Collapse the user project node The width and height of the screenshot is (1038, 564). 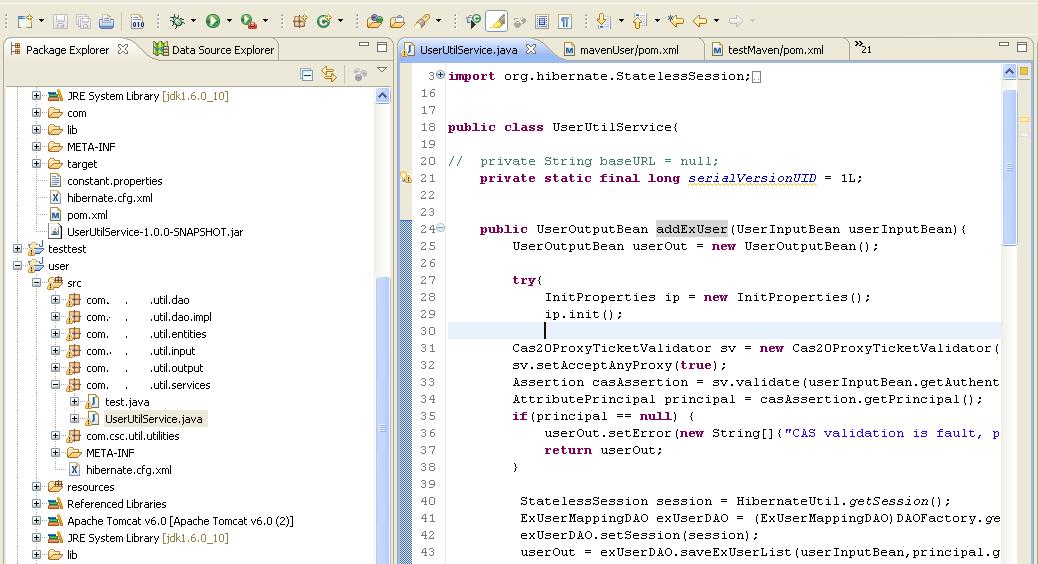pos(17,265)
